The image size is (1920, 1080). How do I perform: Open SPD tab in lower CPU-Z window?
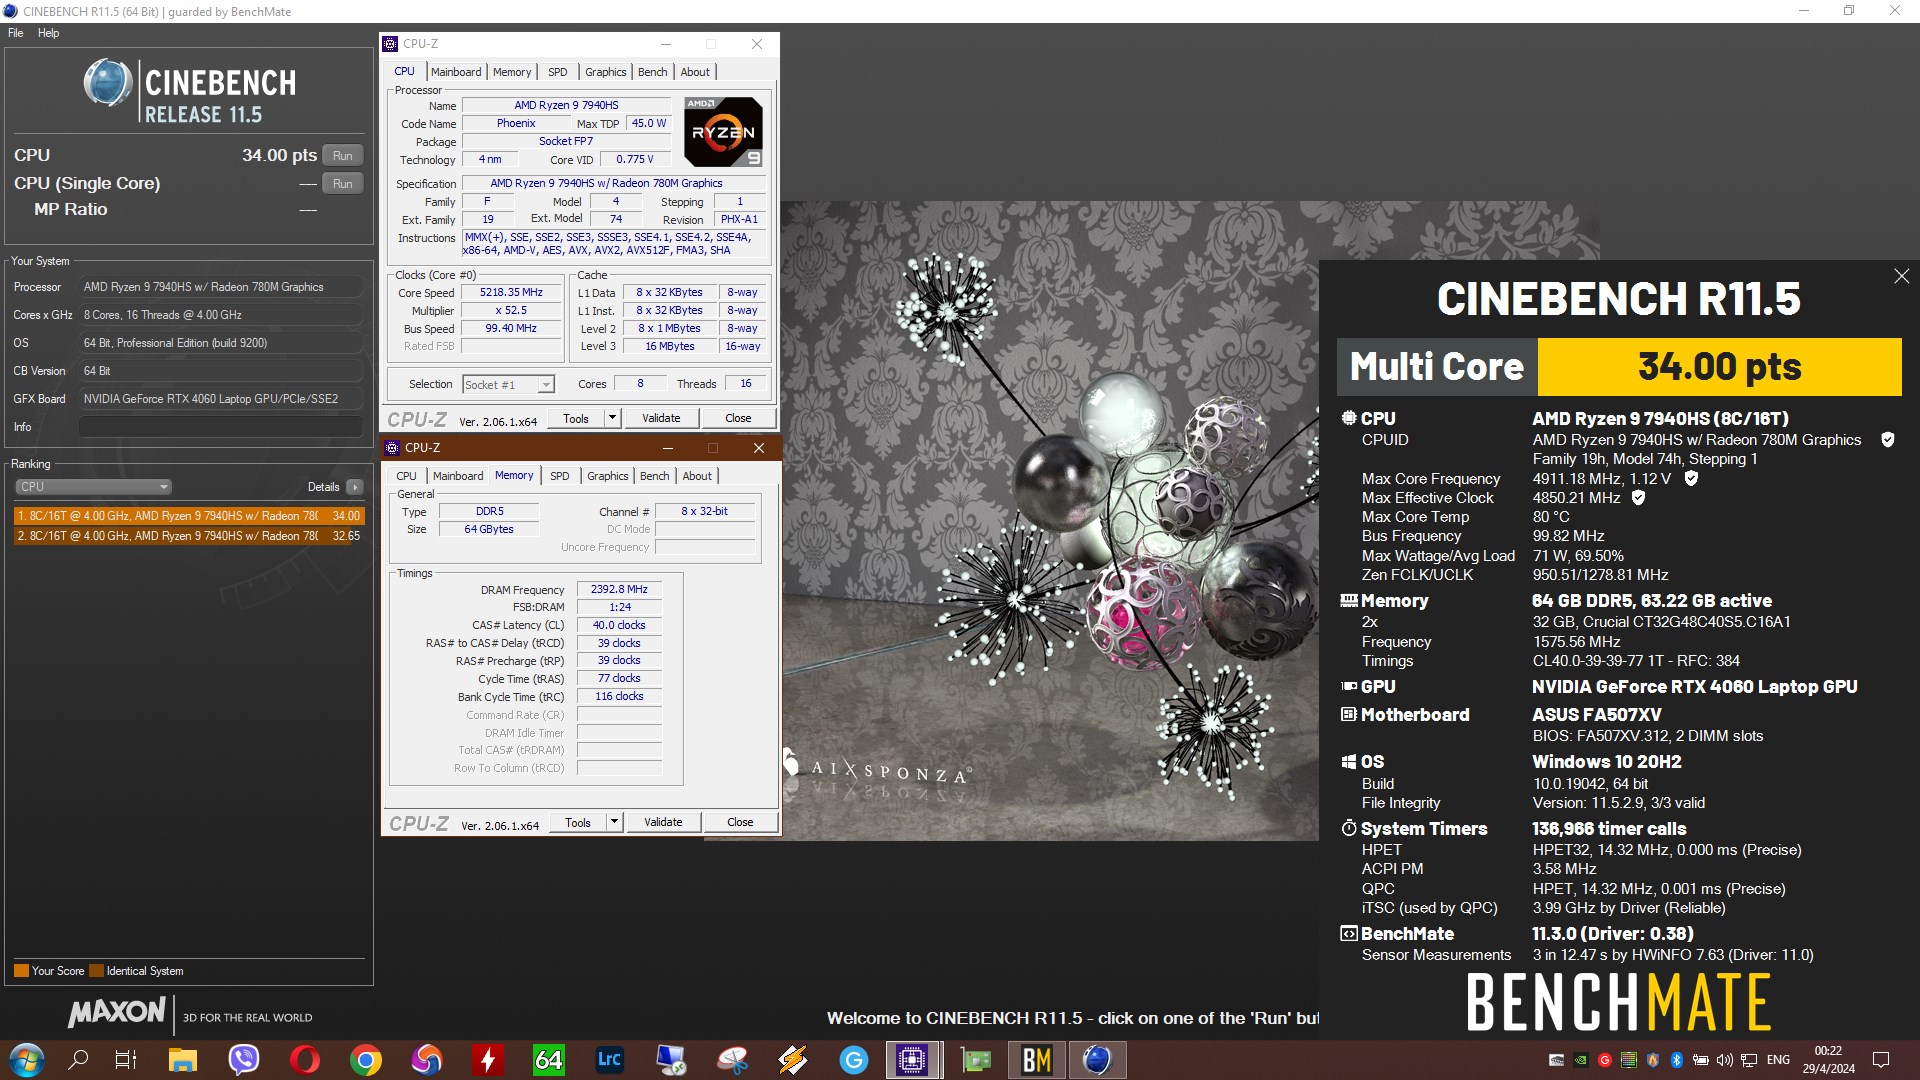click(x=560, y=476)
